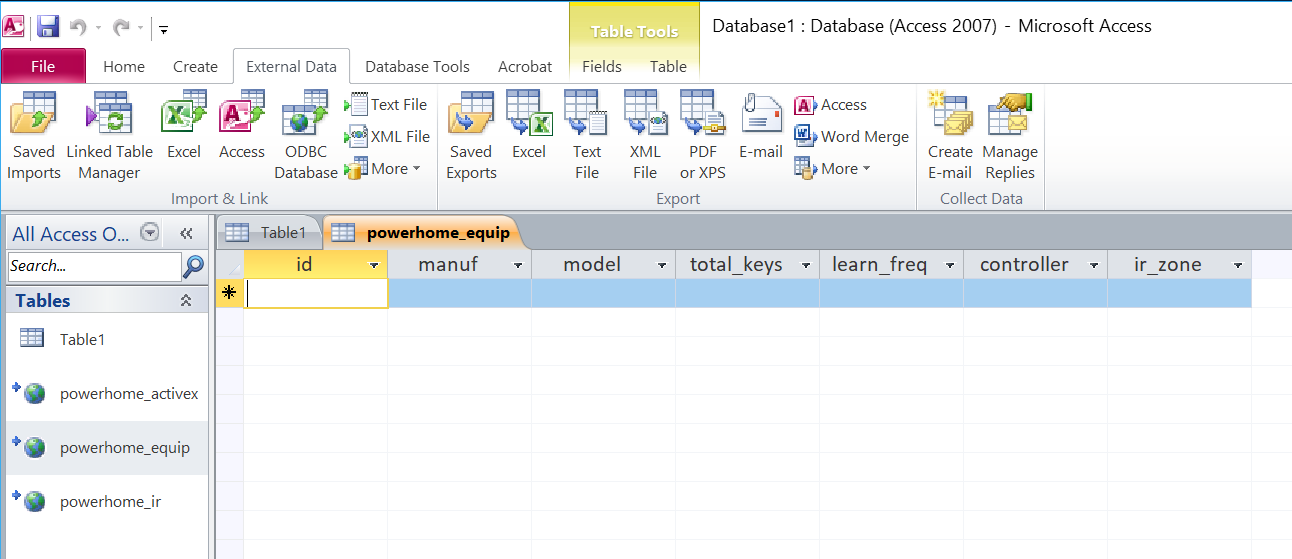This screenshot has width=1292, height=559.
Task: Import from ODBC Database
Action: coord(306,135)
